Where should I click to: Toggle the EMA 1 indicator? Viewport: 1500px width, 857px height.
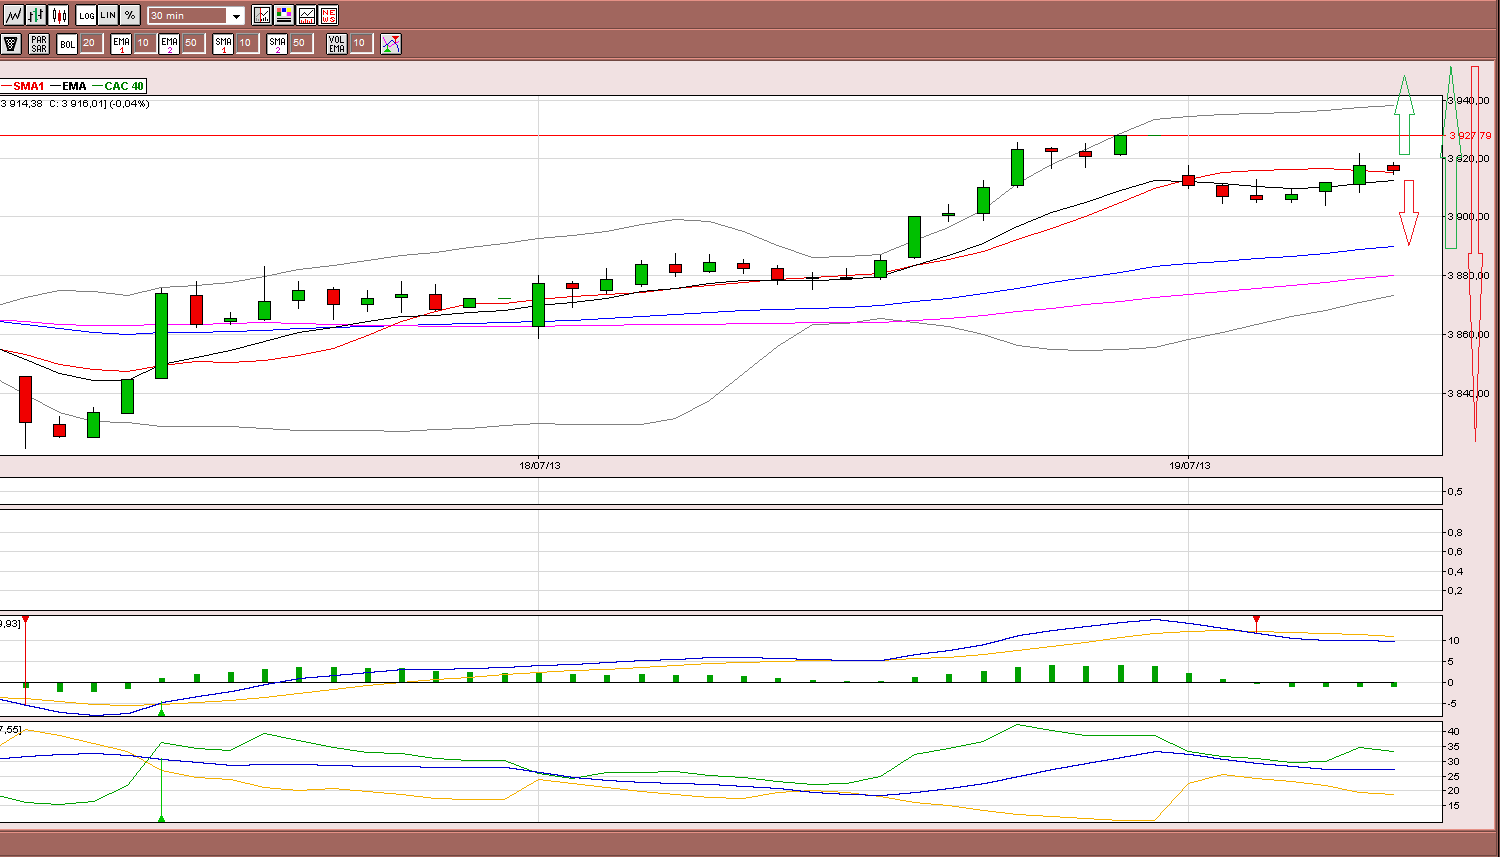pos(121,43)
